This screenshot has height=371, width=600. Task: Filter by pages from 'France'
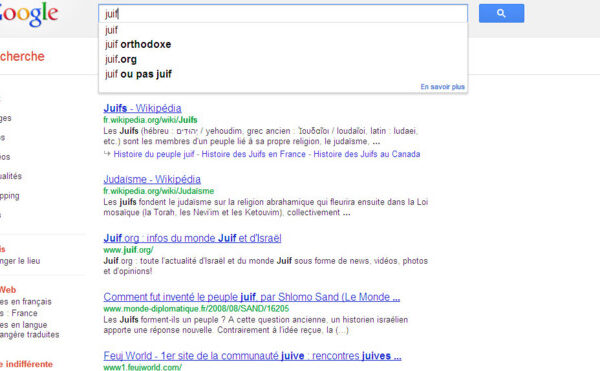19,313
